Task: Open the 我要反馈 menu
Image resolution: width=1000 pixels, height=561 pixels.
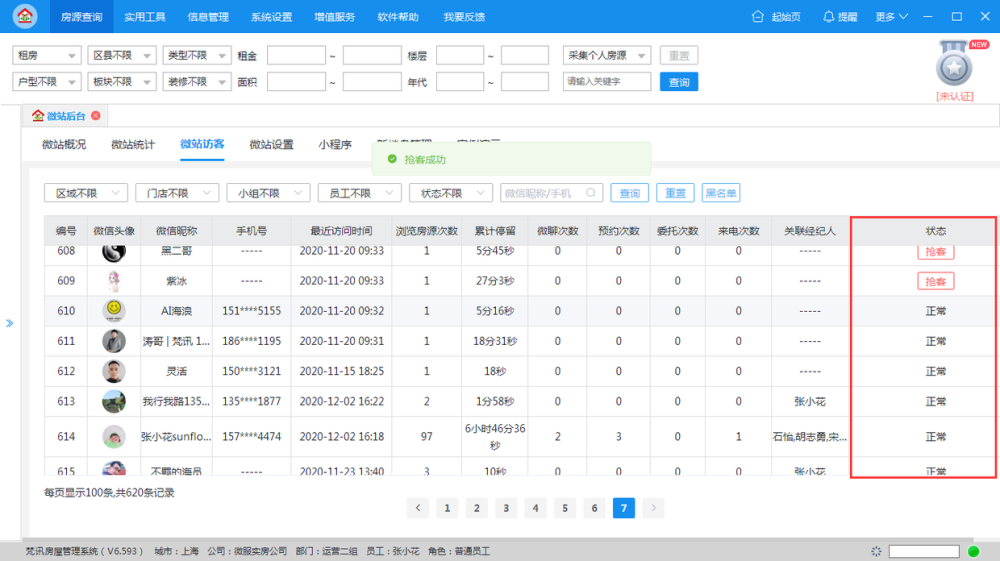Action: click(x=464, y=17)
